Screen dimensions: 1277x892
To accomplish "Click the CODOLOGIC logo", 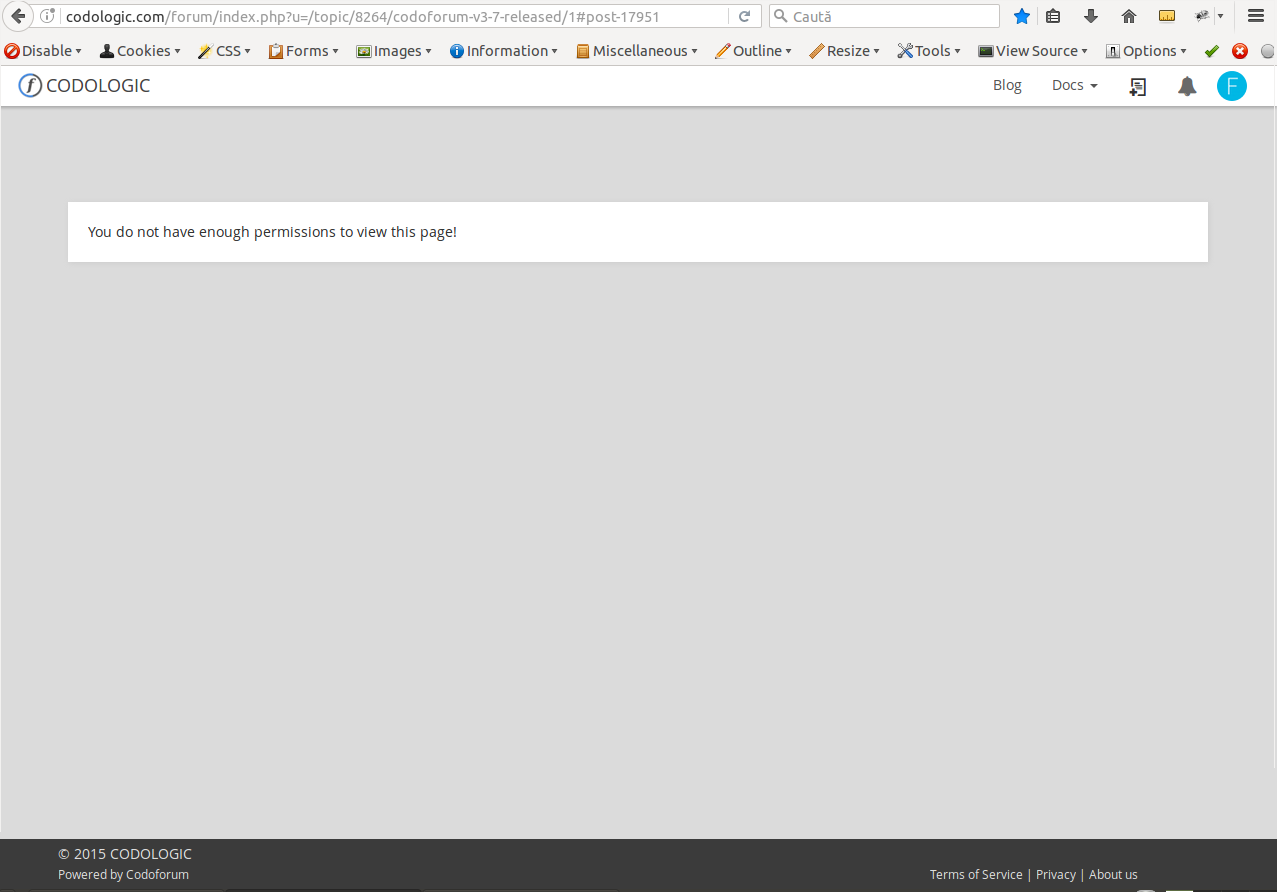I will (84, 86).
